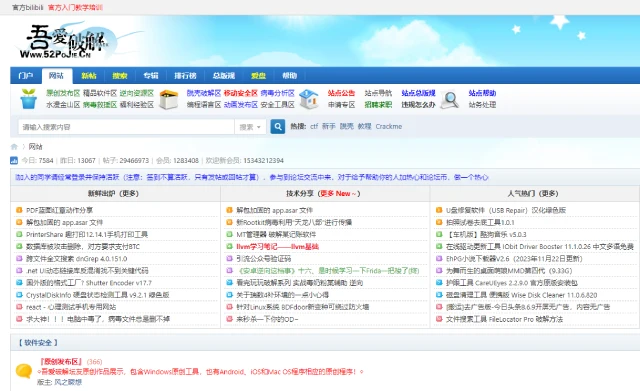Open the 搜索 type dropdown in search bar
This screenshot has width=640, height=391.
[x=250, y=127]
